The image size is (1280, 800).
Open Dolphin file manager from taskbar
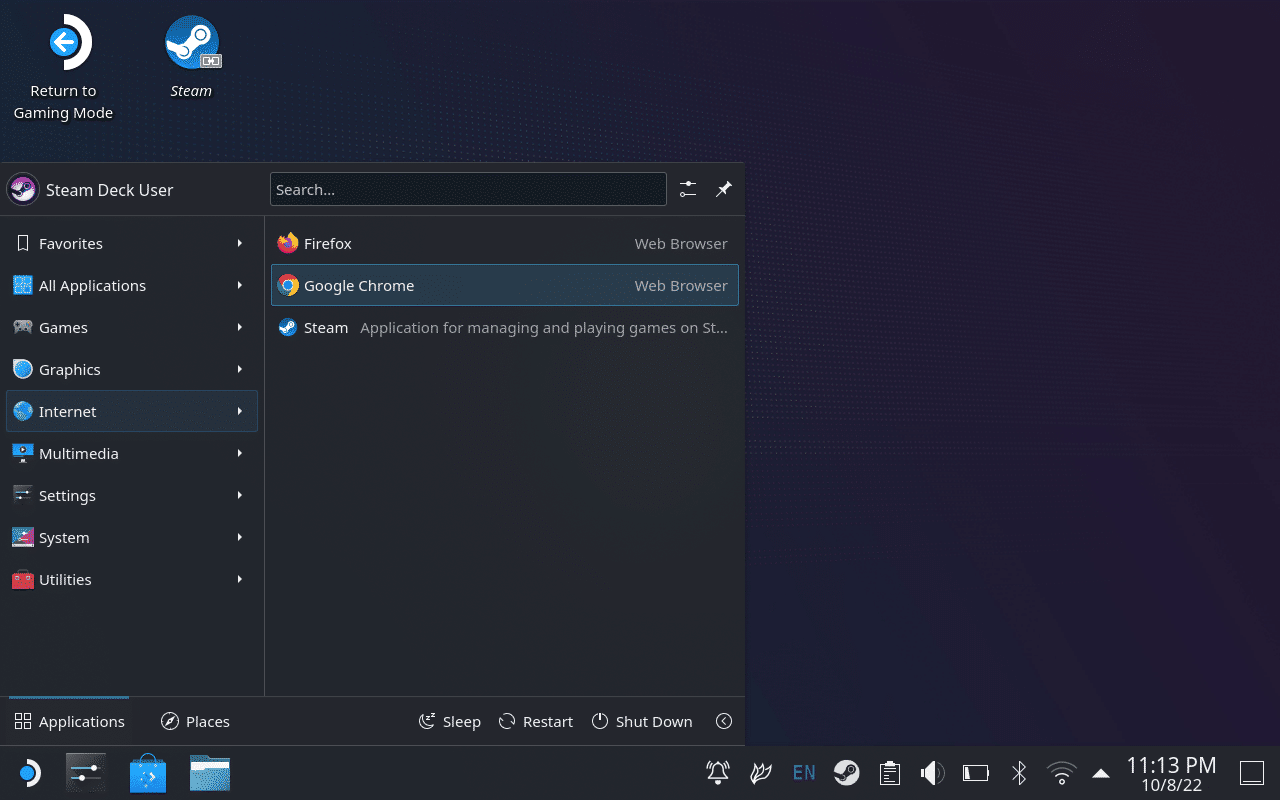210,773
